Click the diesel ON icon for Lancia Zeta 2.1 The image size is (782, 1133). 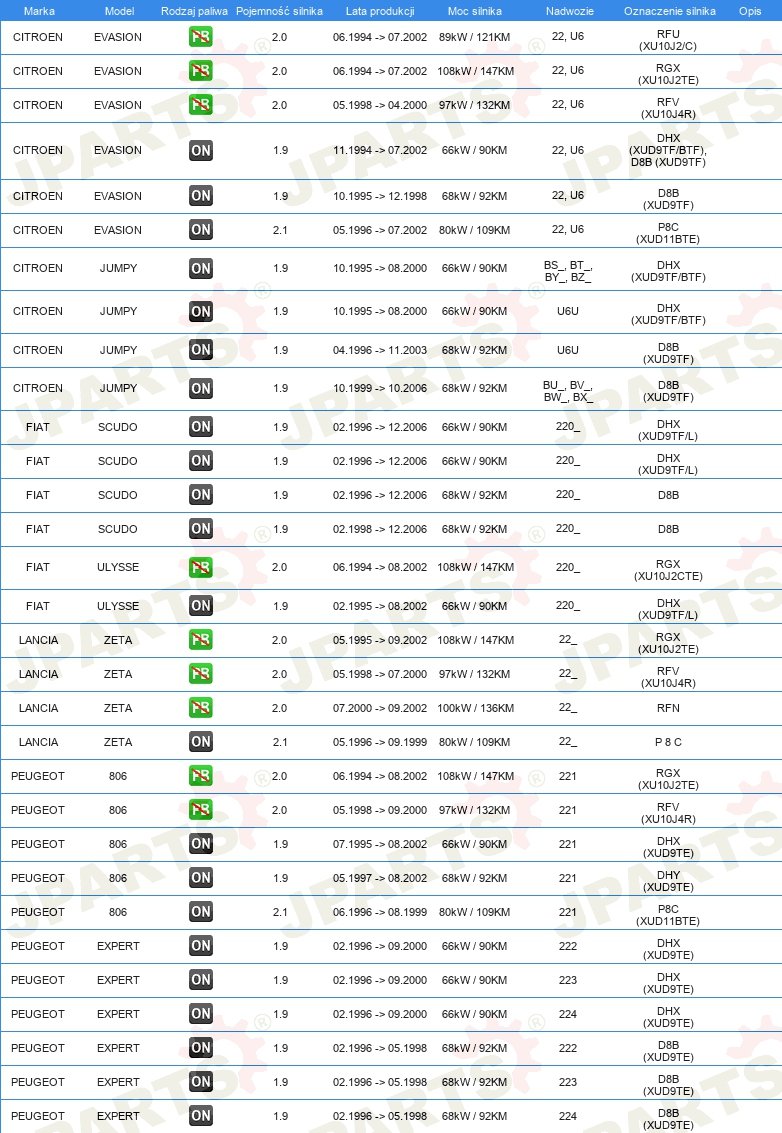[x=200, y=741]
